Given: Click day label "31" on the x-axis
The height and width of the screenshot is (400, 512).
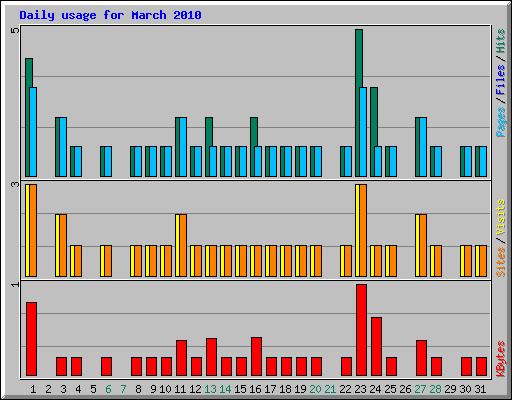Looking at the screenshot, I should coord(480,389).
